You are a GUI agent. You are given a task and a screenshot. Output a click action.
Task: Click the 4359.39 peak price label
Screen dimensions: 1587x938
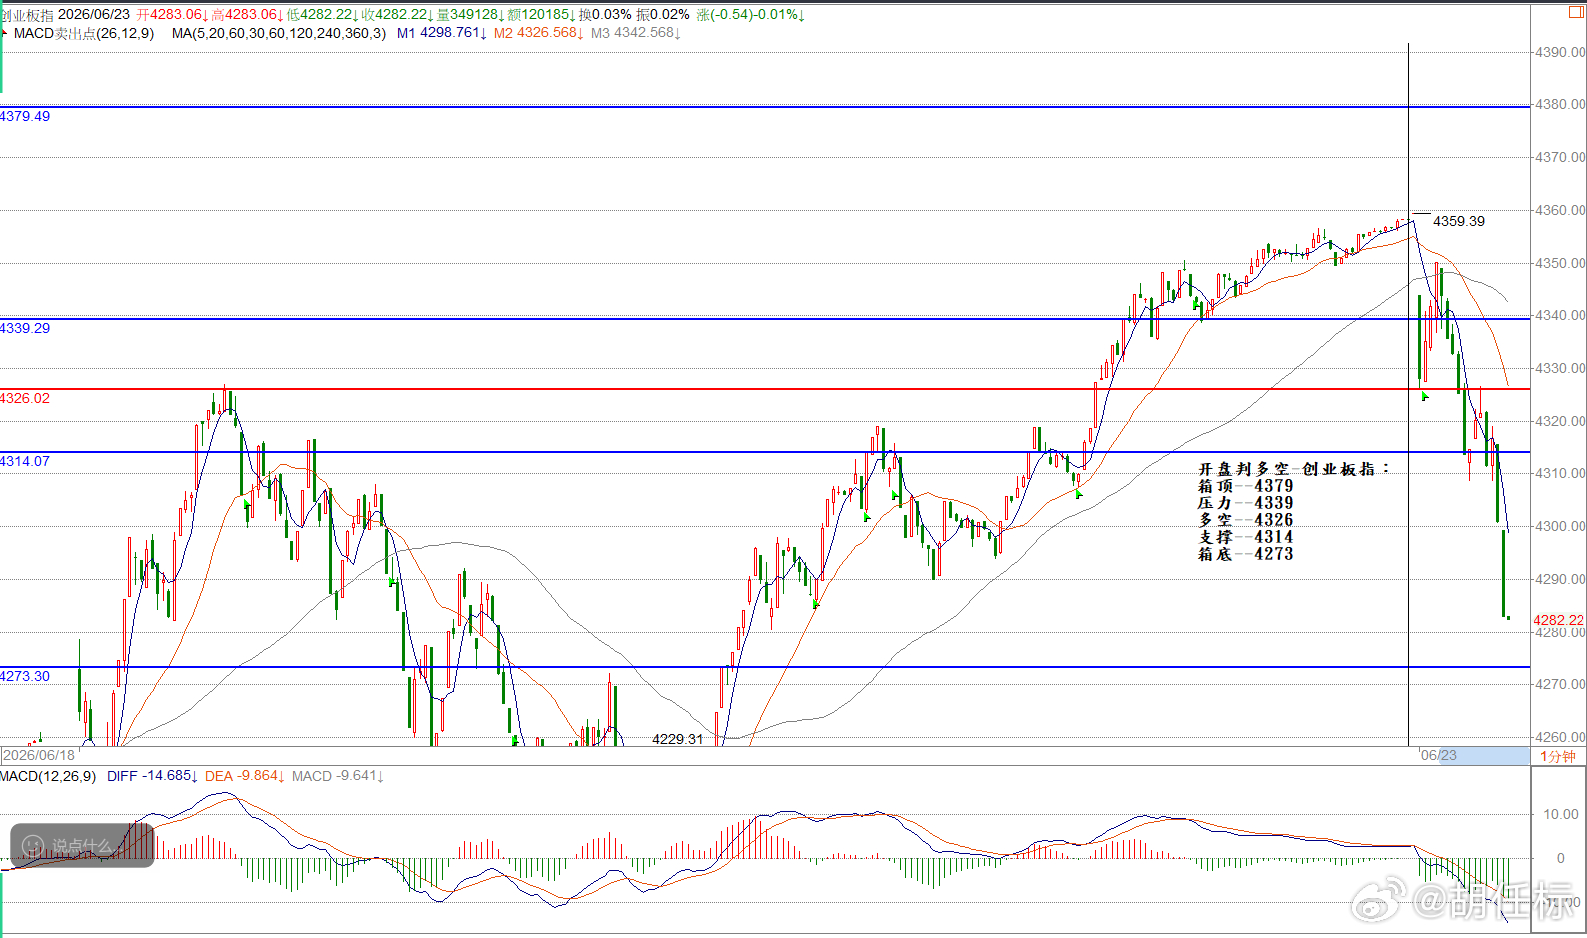point(1459,221)
